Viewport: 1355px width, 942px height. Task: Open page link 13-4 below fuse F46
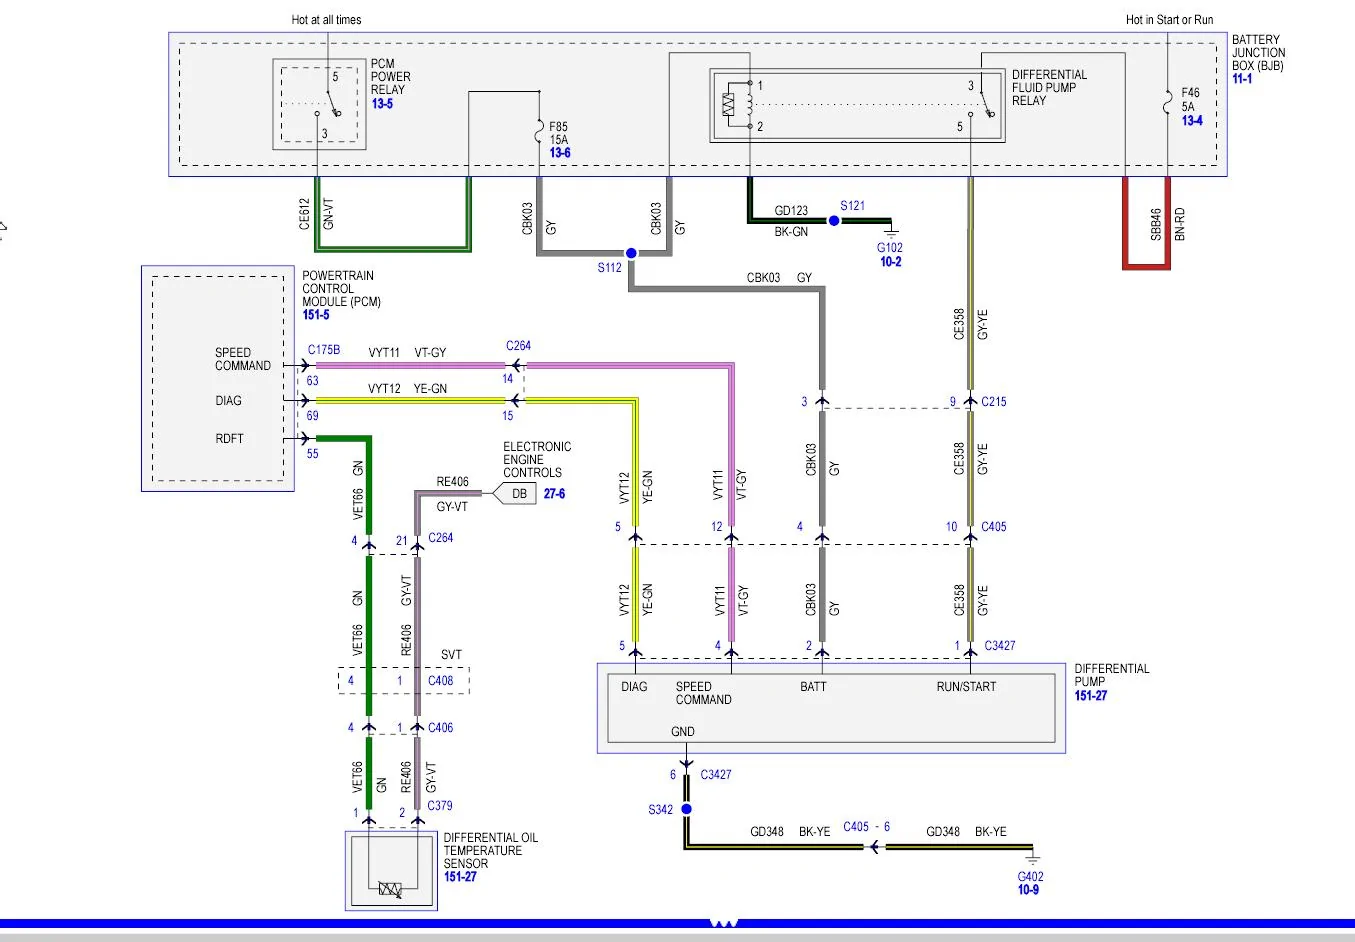(1192, 121)
